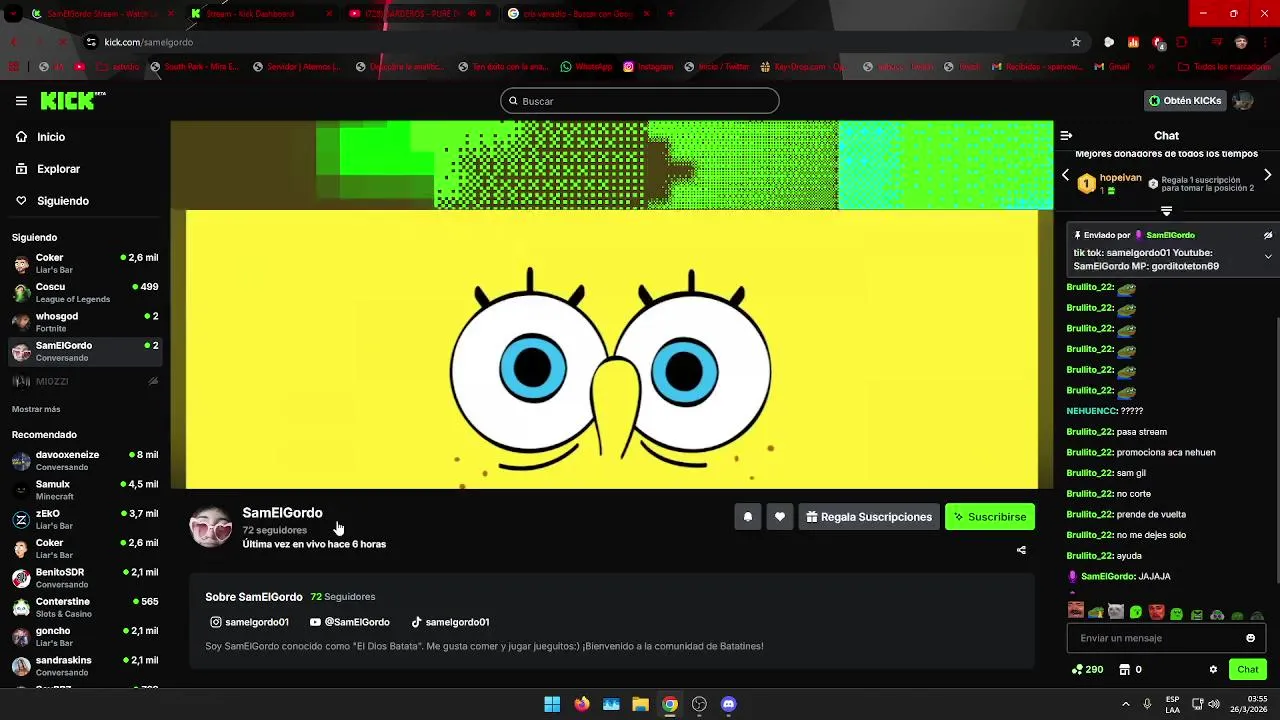
Task: Click the KICK logo
Action: 72,100
